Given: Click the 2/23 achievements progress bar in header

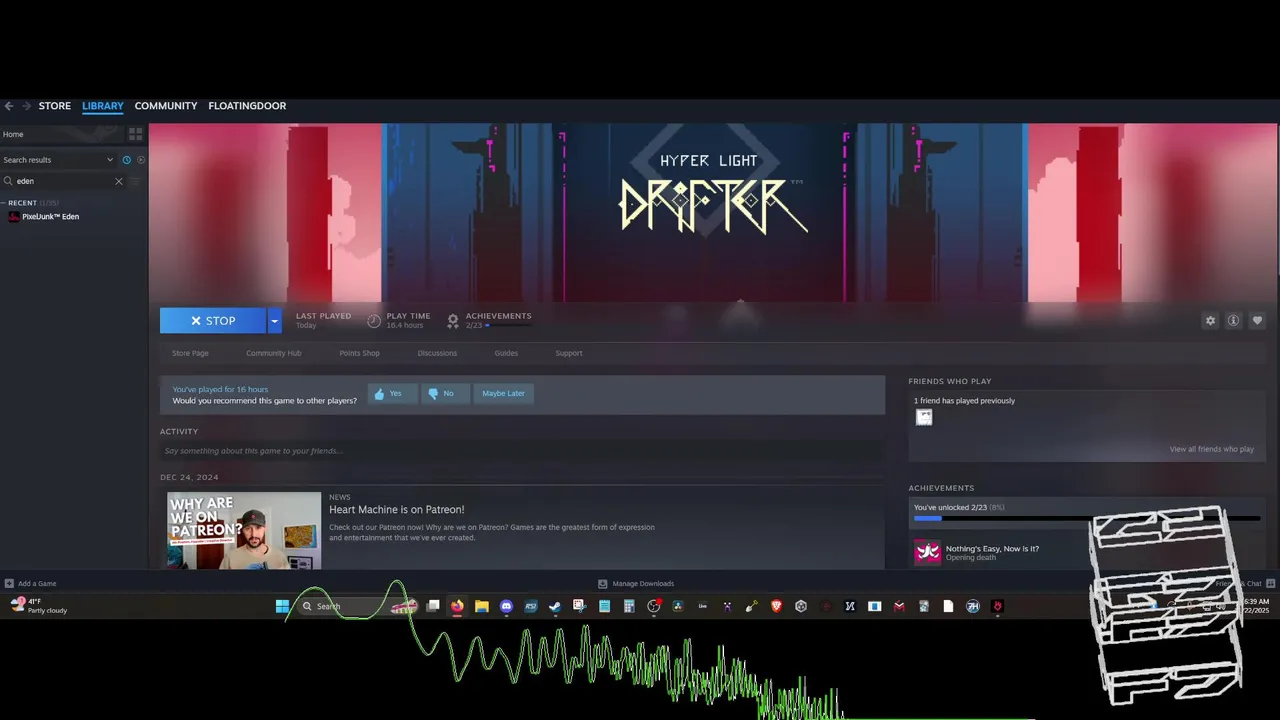Looking at the screenshot, I should click(x=508, y=326).
